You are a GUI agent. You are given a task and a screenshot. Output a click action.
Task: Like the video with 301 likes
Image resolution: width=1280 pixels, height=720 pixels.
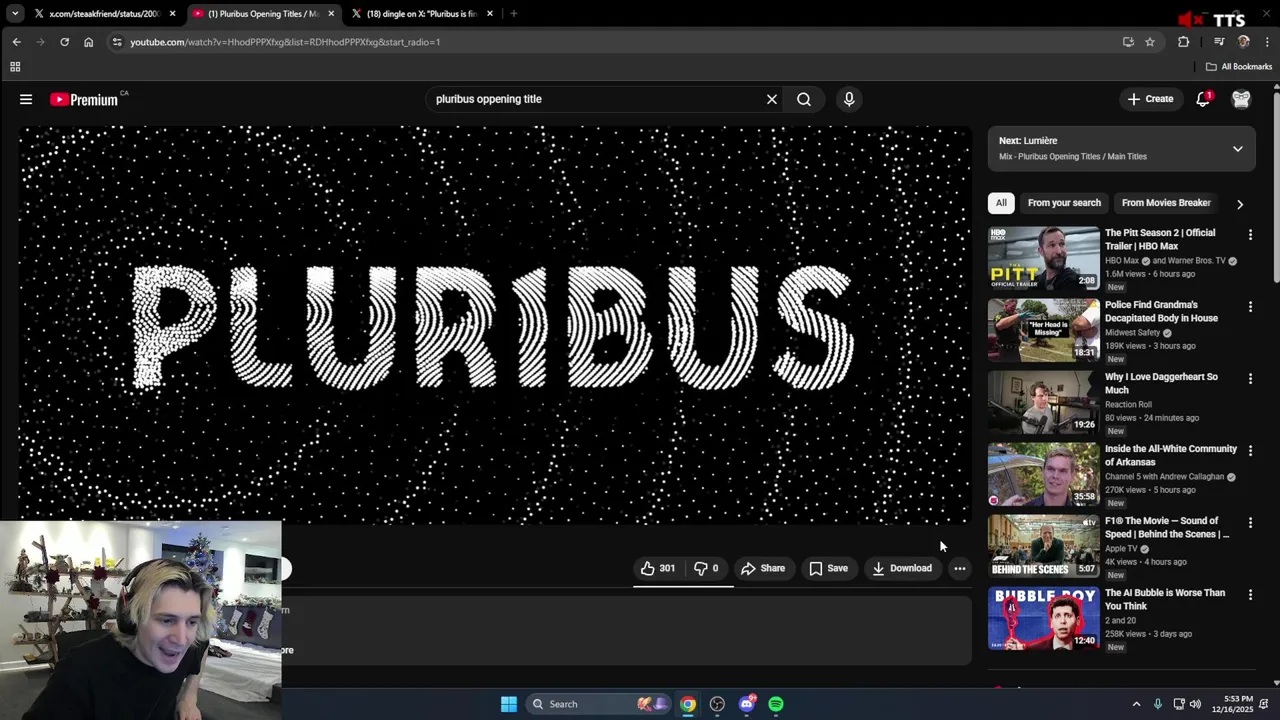click(659, 568)
